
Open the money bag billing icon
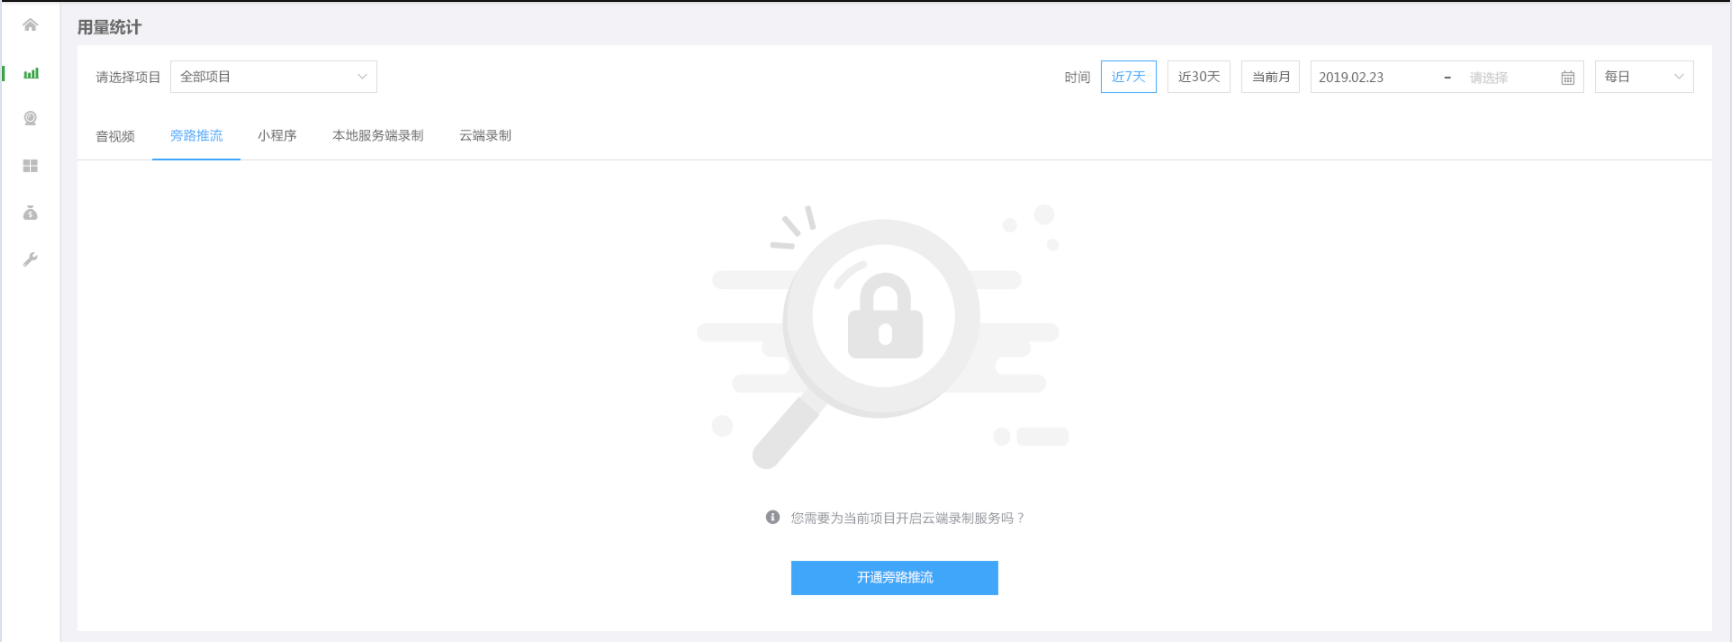click(x=30, y=212)
